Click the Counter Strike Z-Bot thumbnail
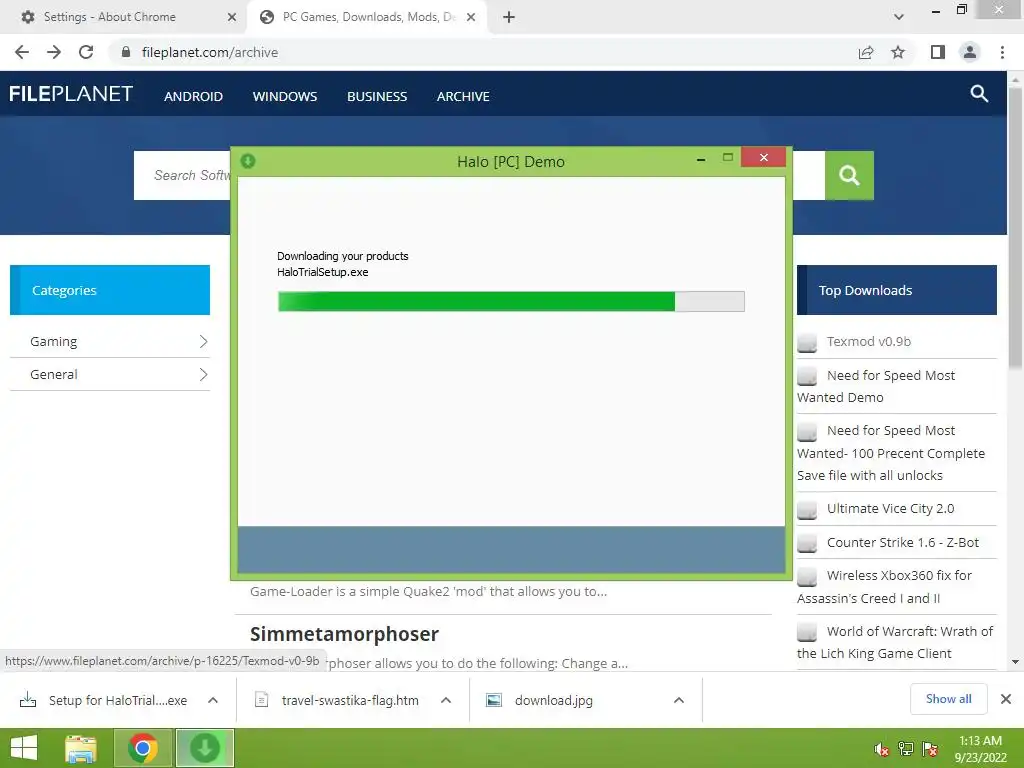 pos(807,543)
